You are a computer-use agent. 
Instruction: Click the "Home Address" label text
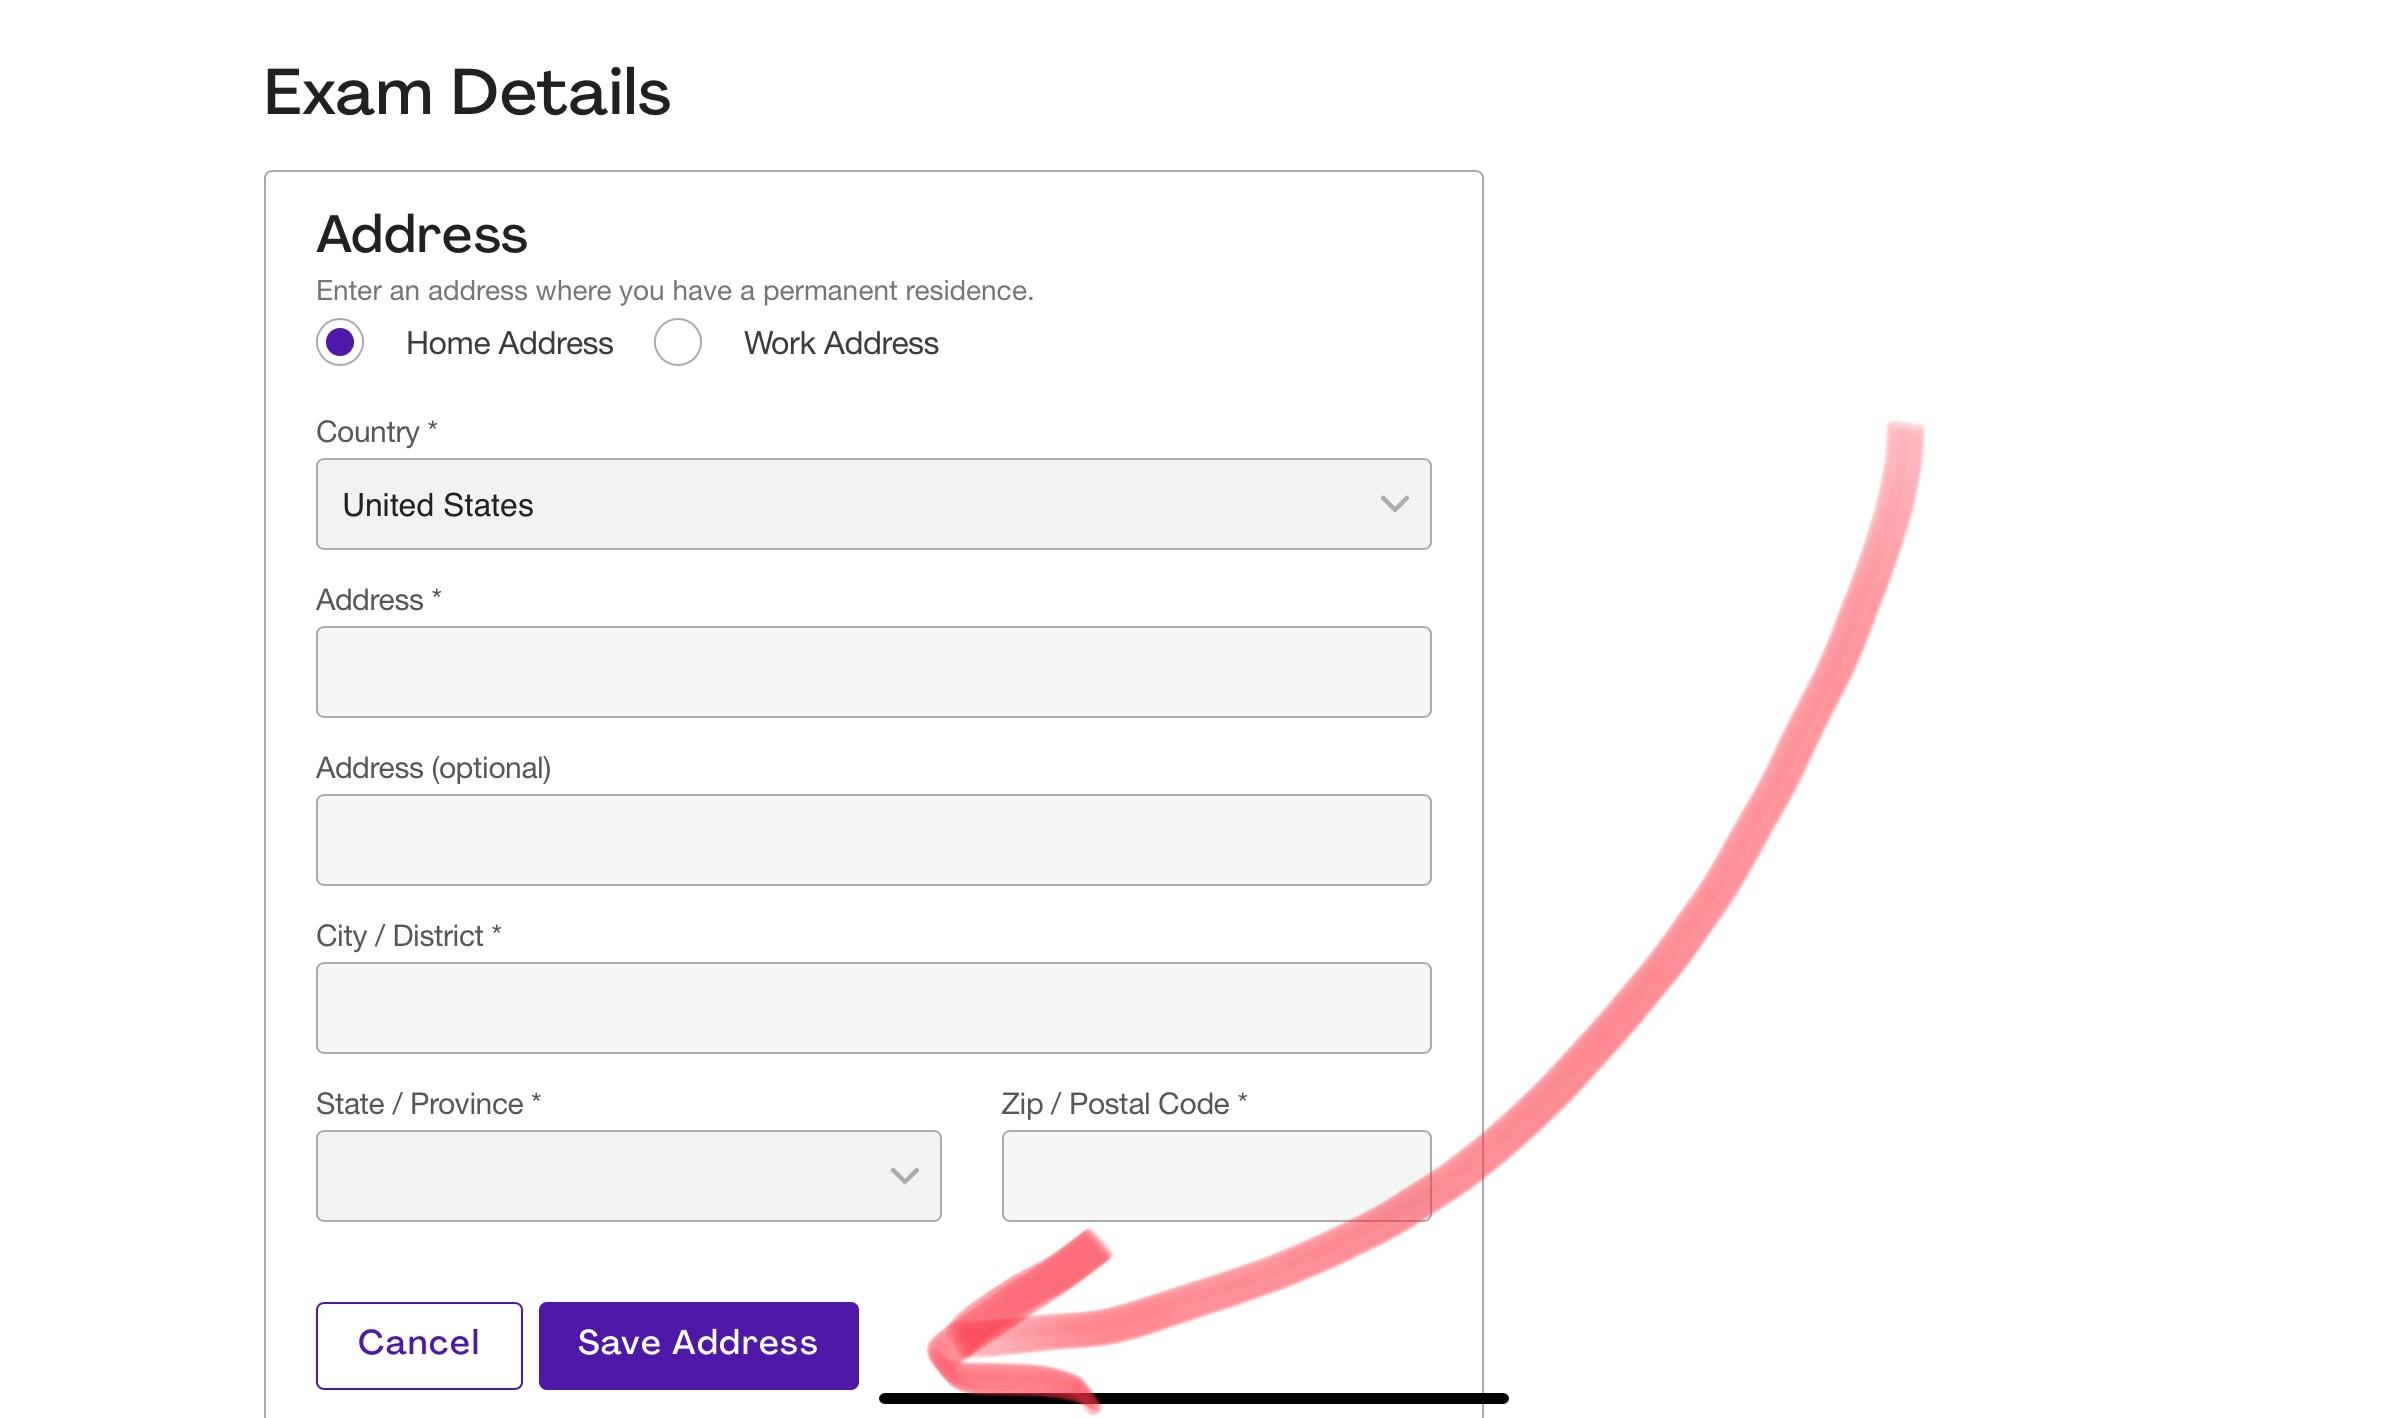509,343
